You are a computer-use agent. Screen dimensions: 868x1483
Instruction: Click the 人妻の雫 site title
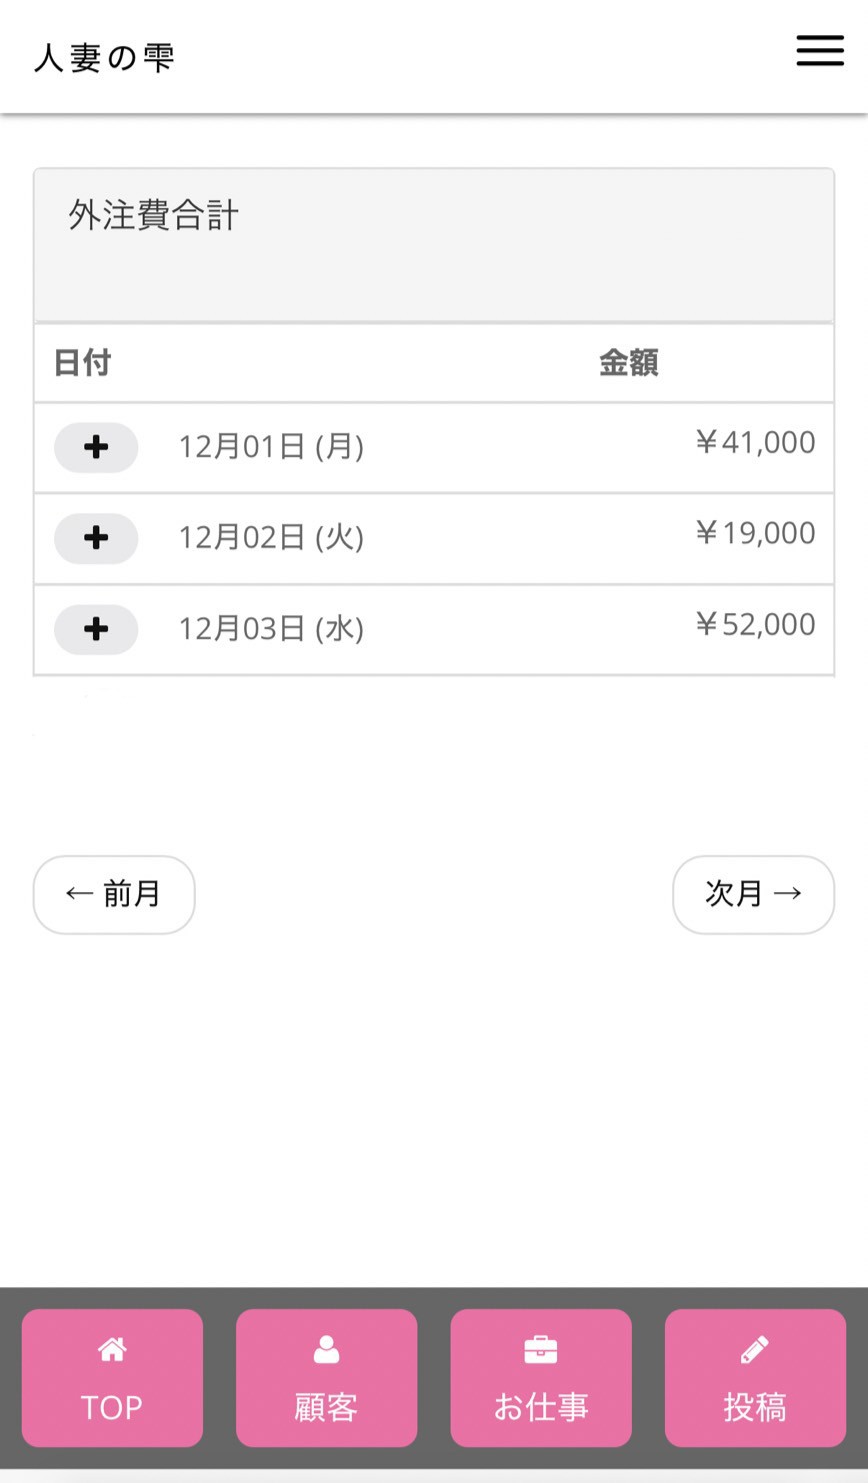(x=105, y=58)
